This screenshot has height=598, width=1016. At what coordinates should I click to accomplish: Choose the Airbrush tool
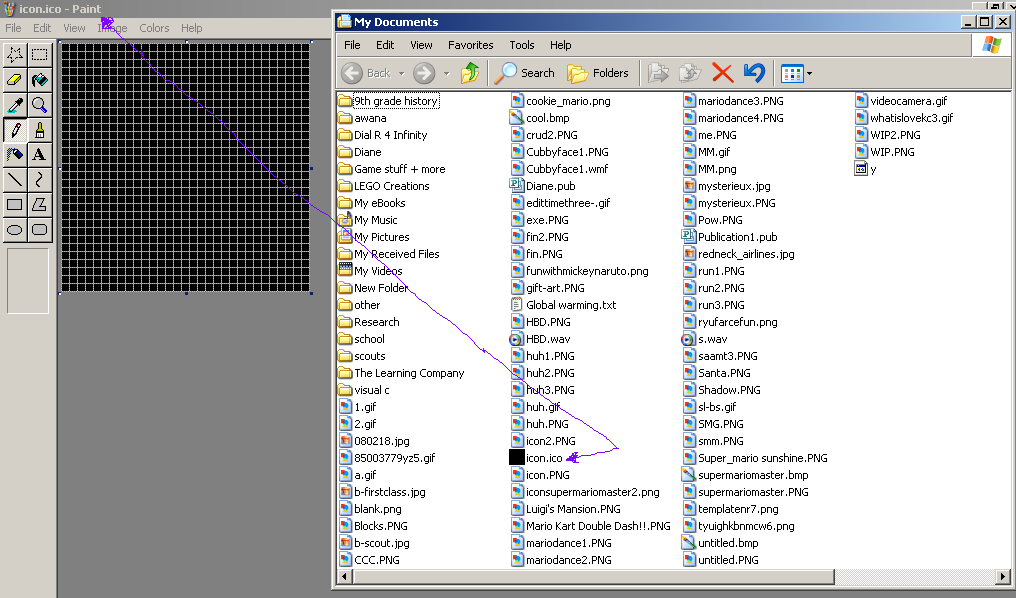click(15, 155)
